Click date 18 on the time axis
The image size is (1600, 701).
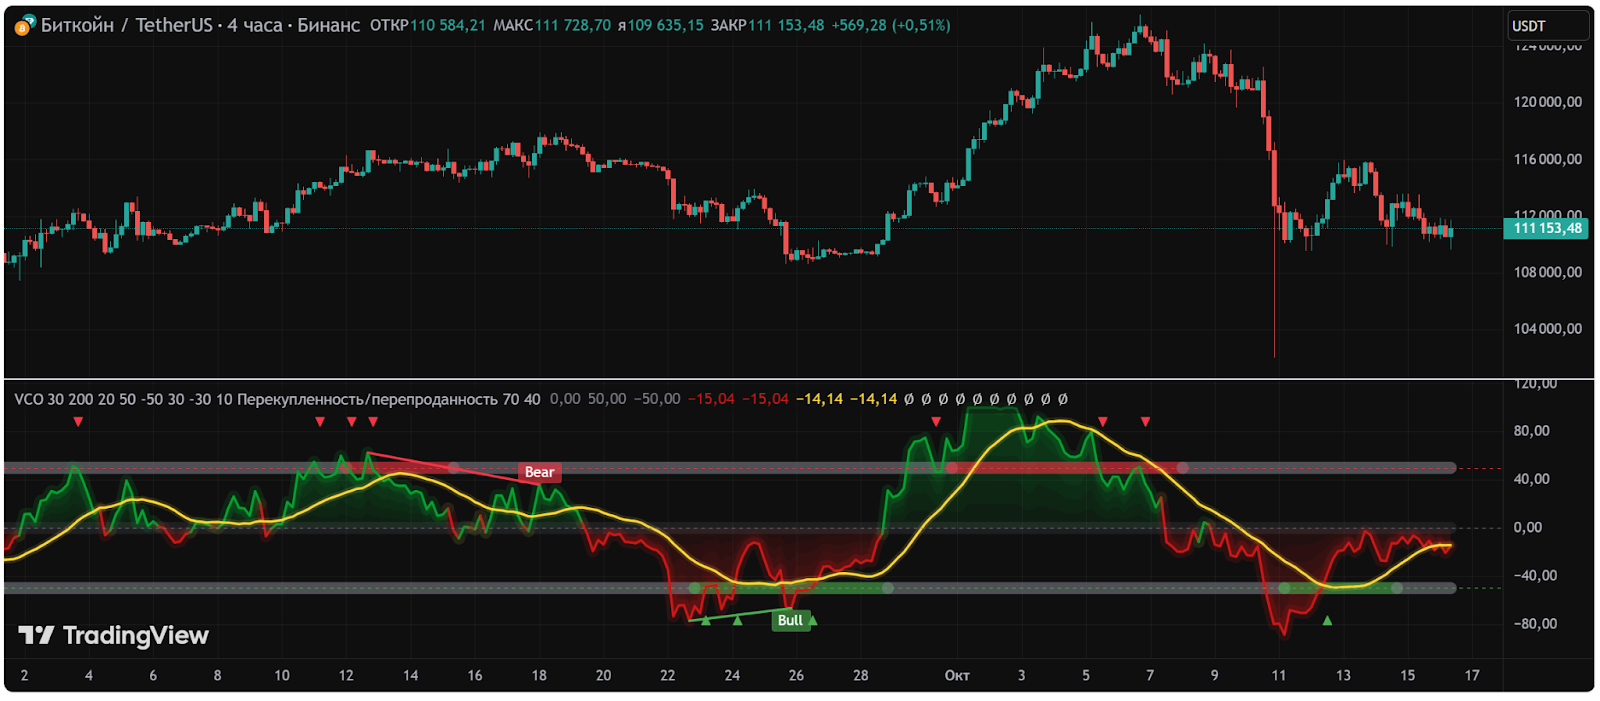[x=539, y=675]
